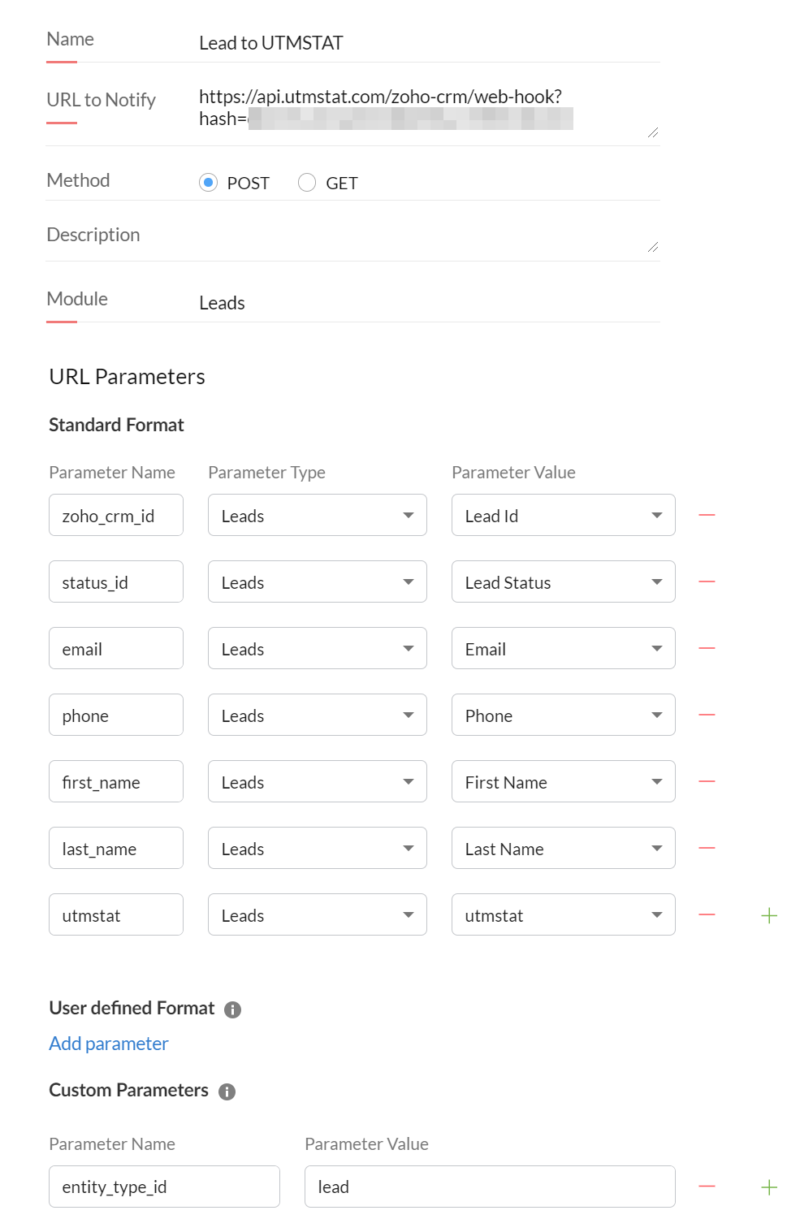Select the POST method radio button
This screenshot has width=800, height=1219.
pos(208,183)
